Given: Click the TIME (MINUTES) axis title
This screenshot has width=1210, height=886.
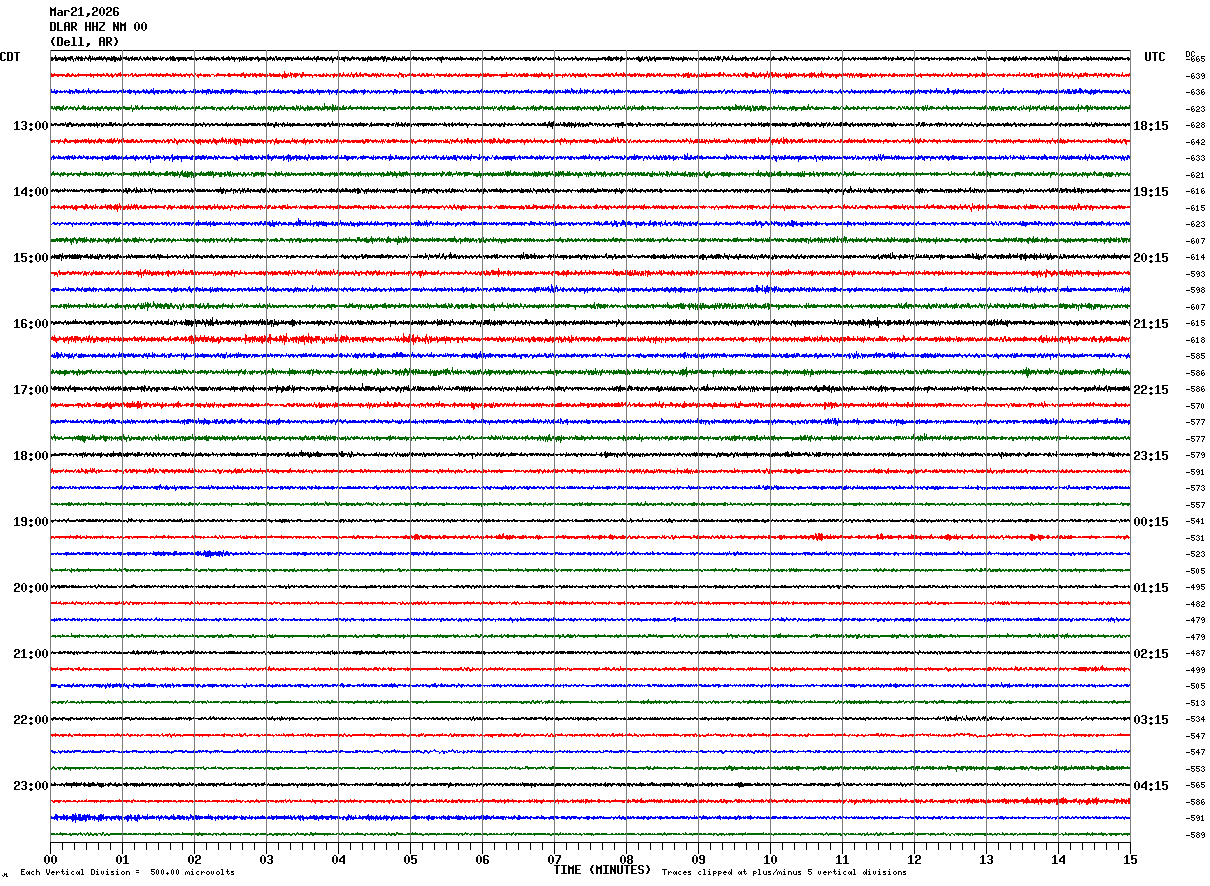Looking at the screenshot, I should [602, 870].
